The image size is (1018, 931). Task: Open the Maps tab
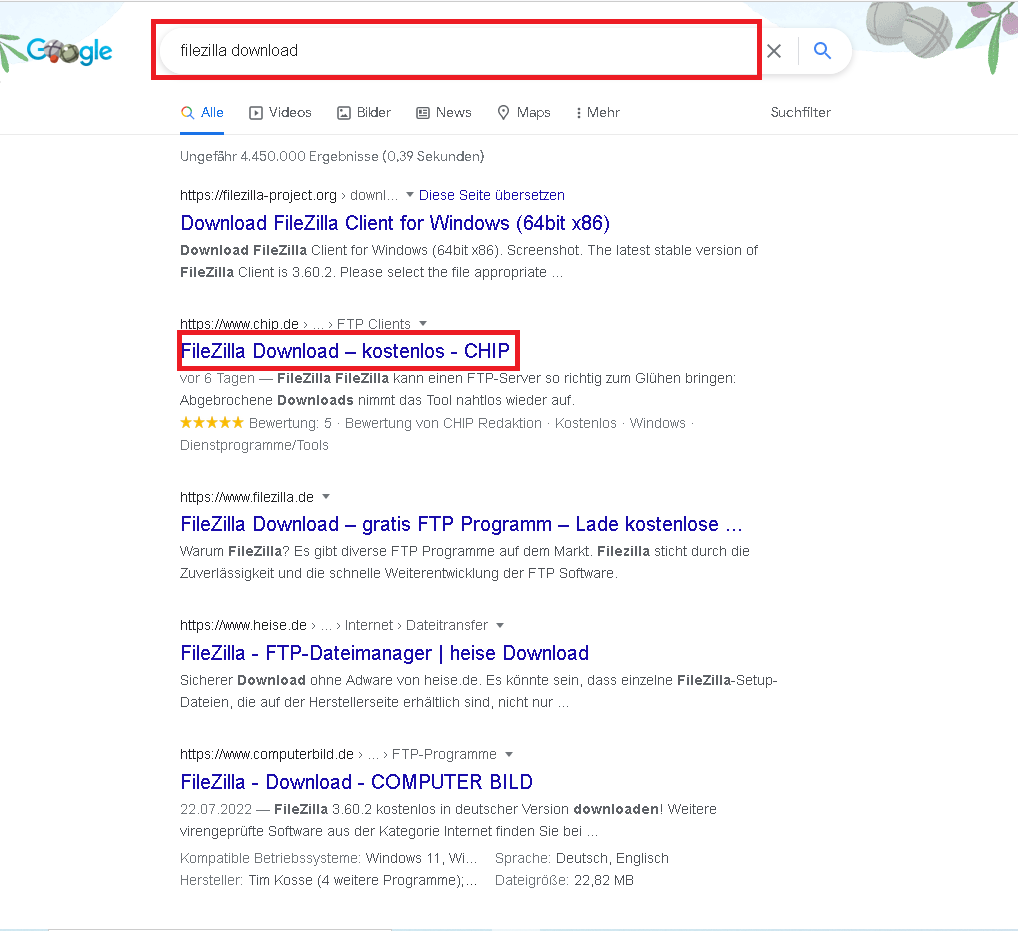[x=523, y=113]
